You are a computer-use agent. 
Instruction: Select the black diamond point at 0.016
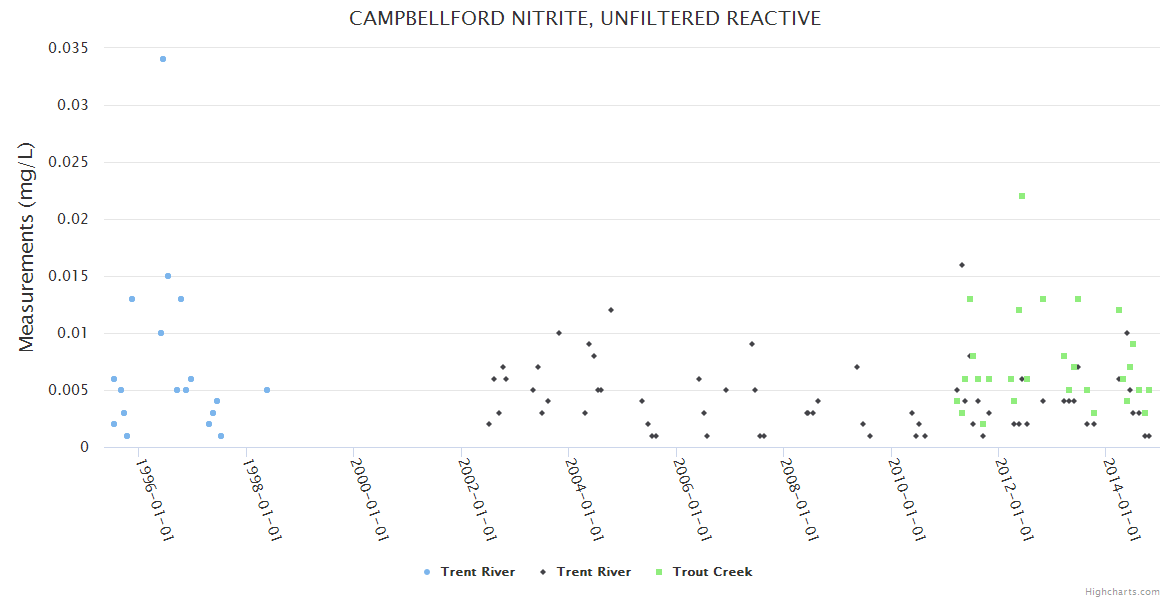(x=962, y=265)
